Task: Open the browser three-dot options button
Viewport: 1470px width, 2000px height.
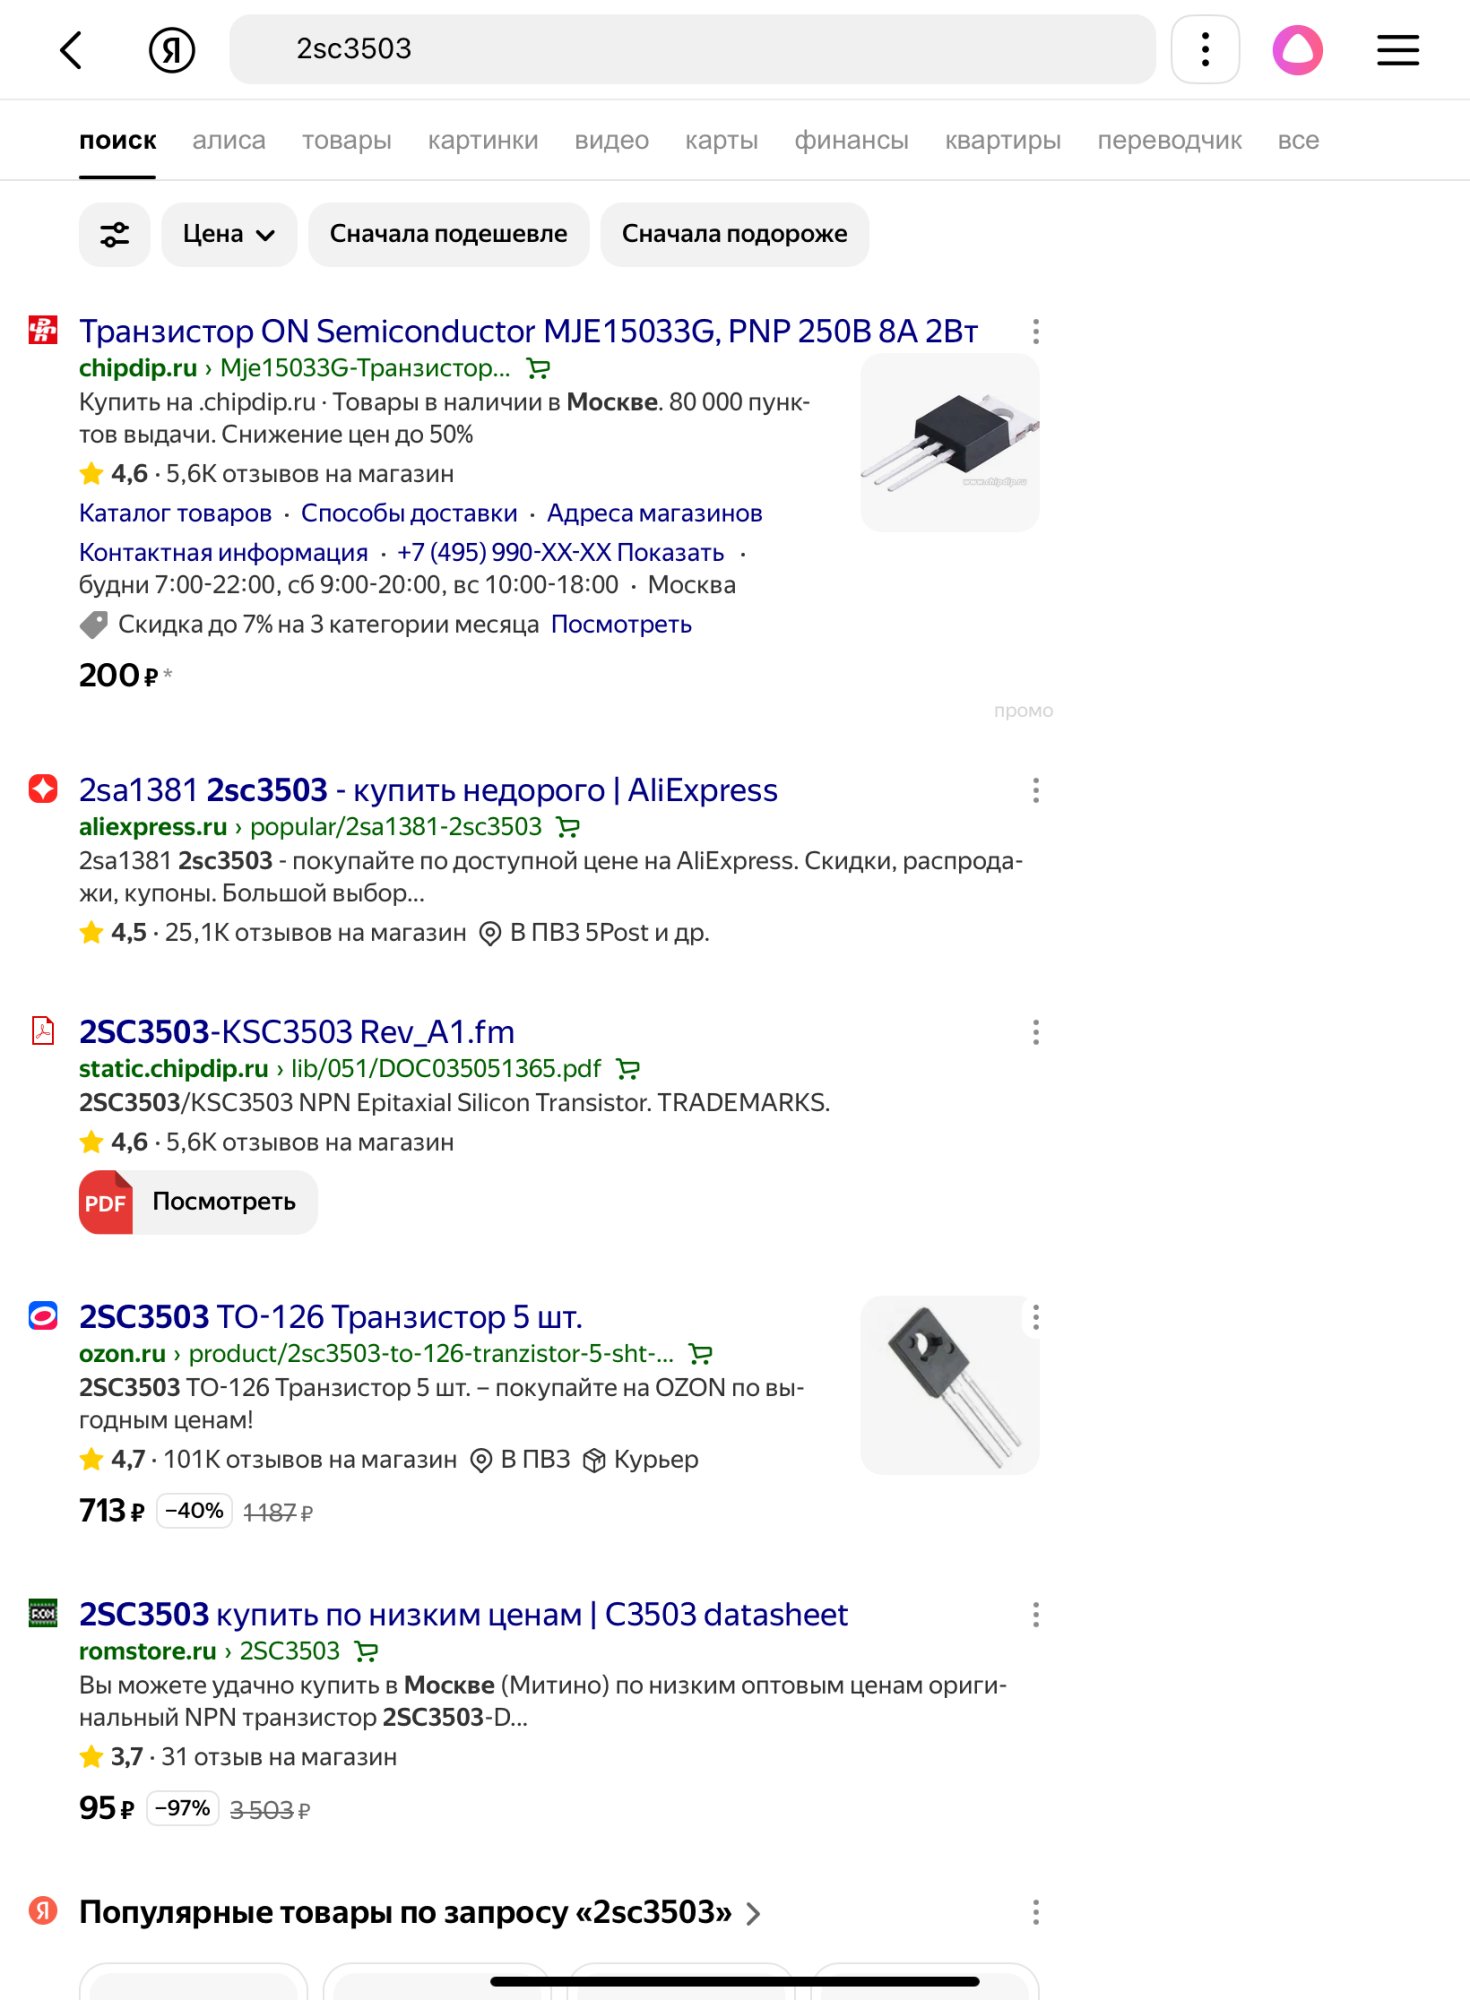Action: pyautogui.click(x=1205, y=49)
